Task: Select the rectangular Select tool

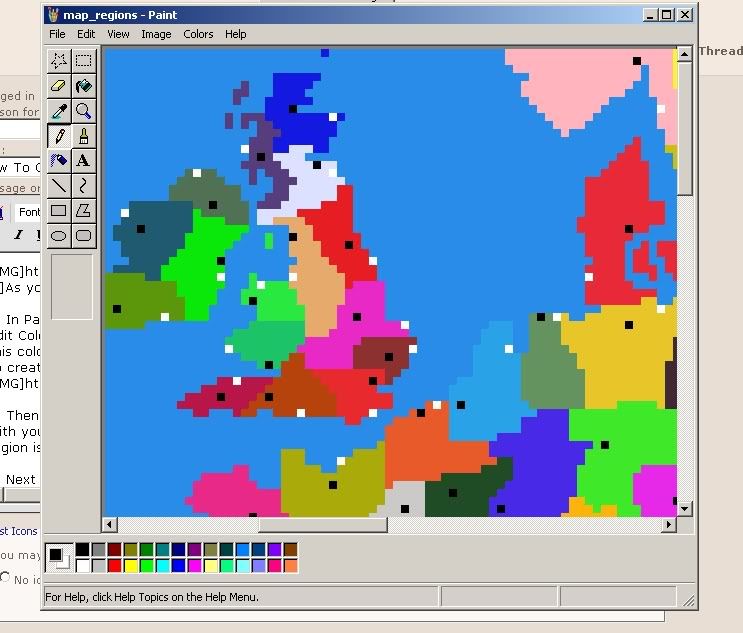Action: point(84,61)
